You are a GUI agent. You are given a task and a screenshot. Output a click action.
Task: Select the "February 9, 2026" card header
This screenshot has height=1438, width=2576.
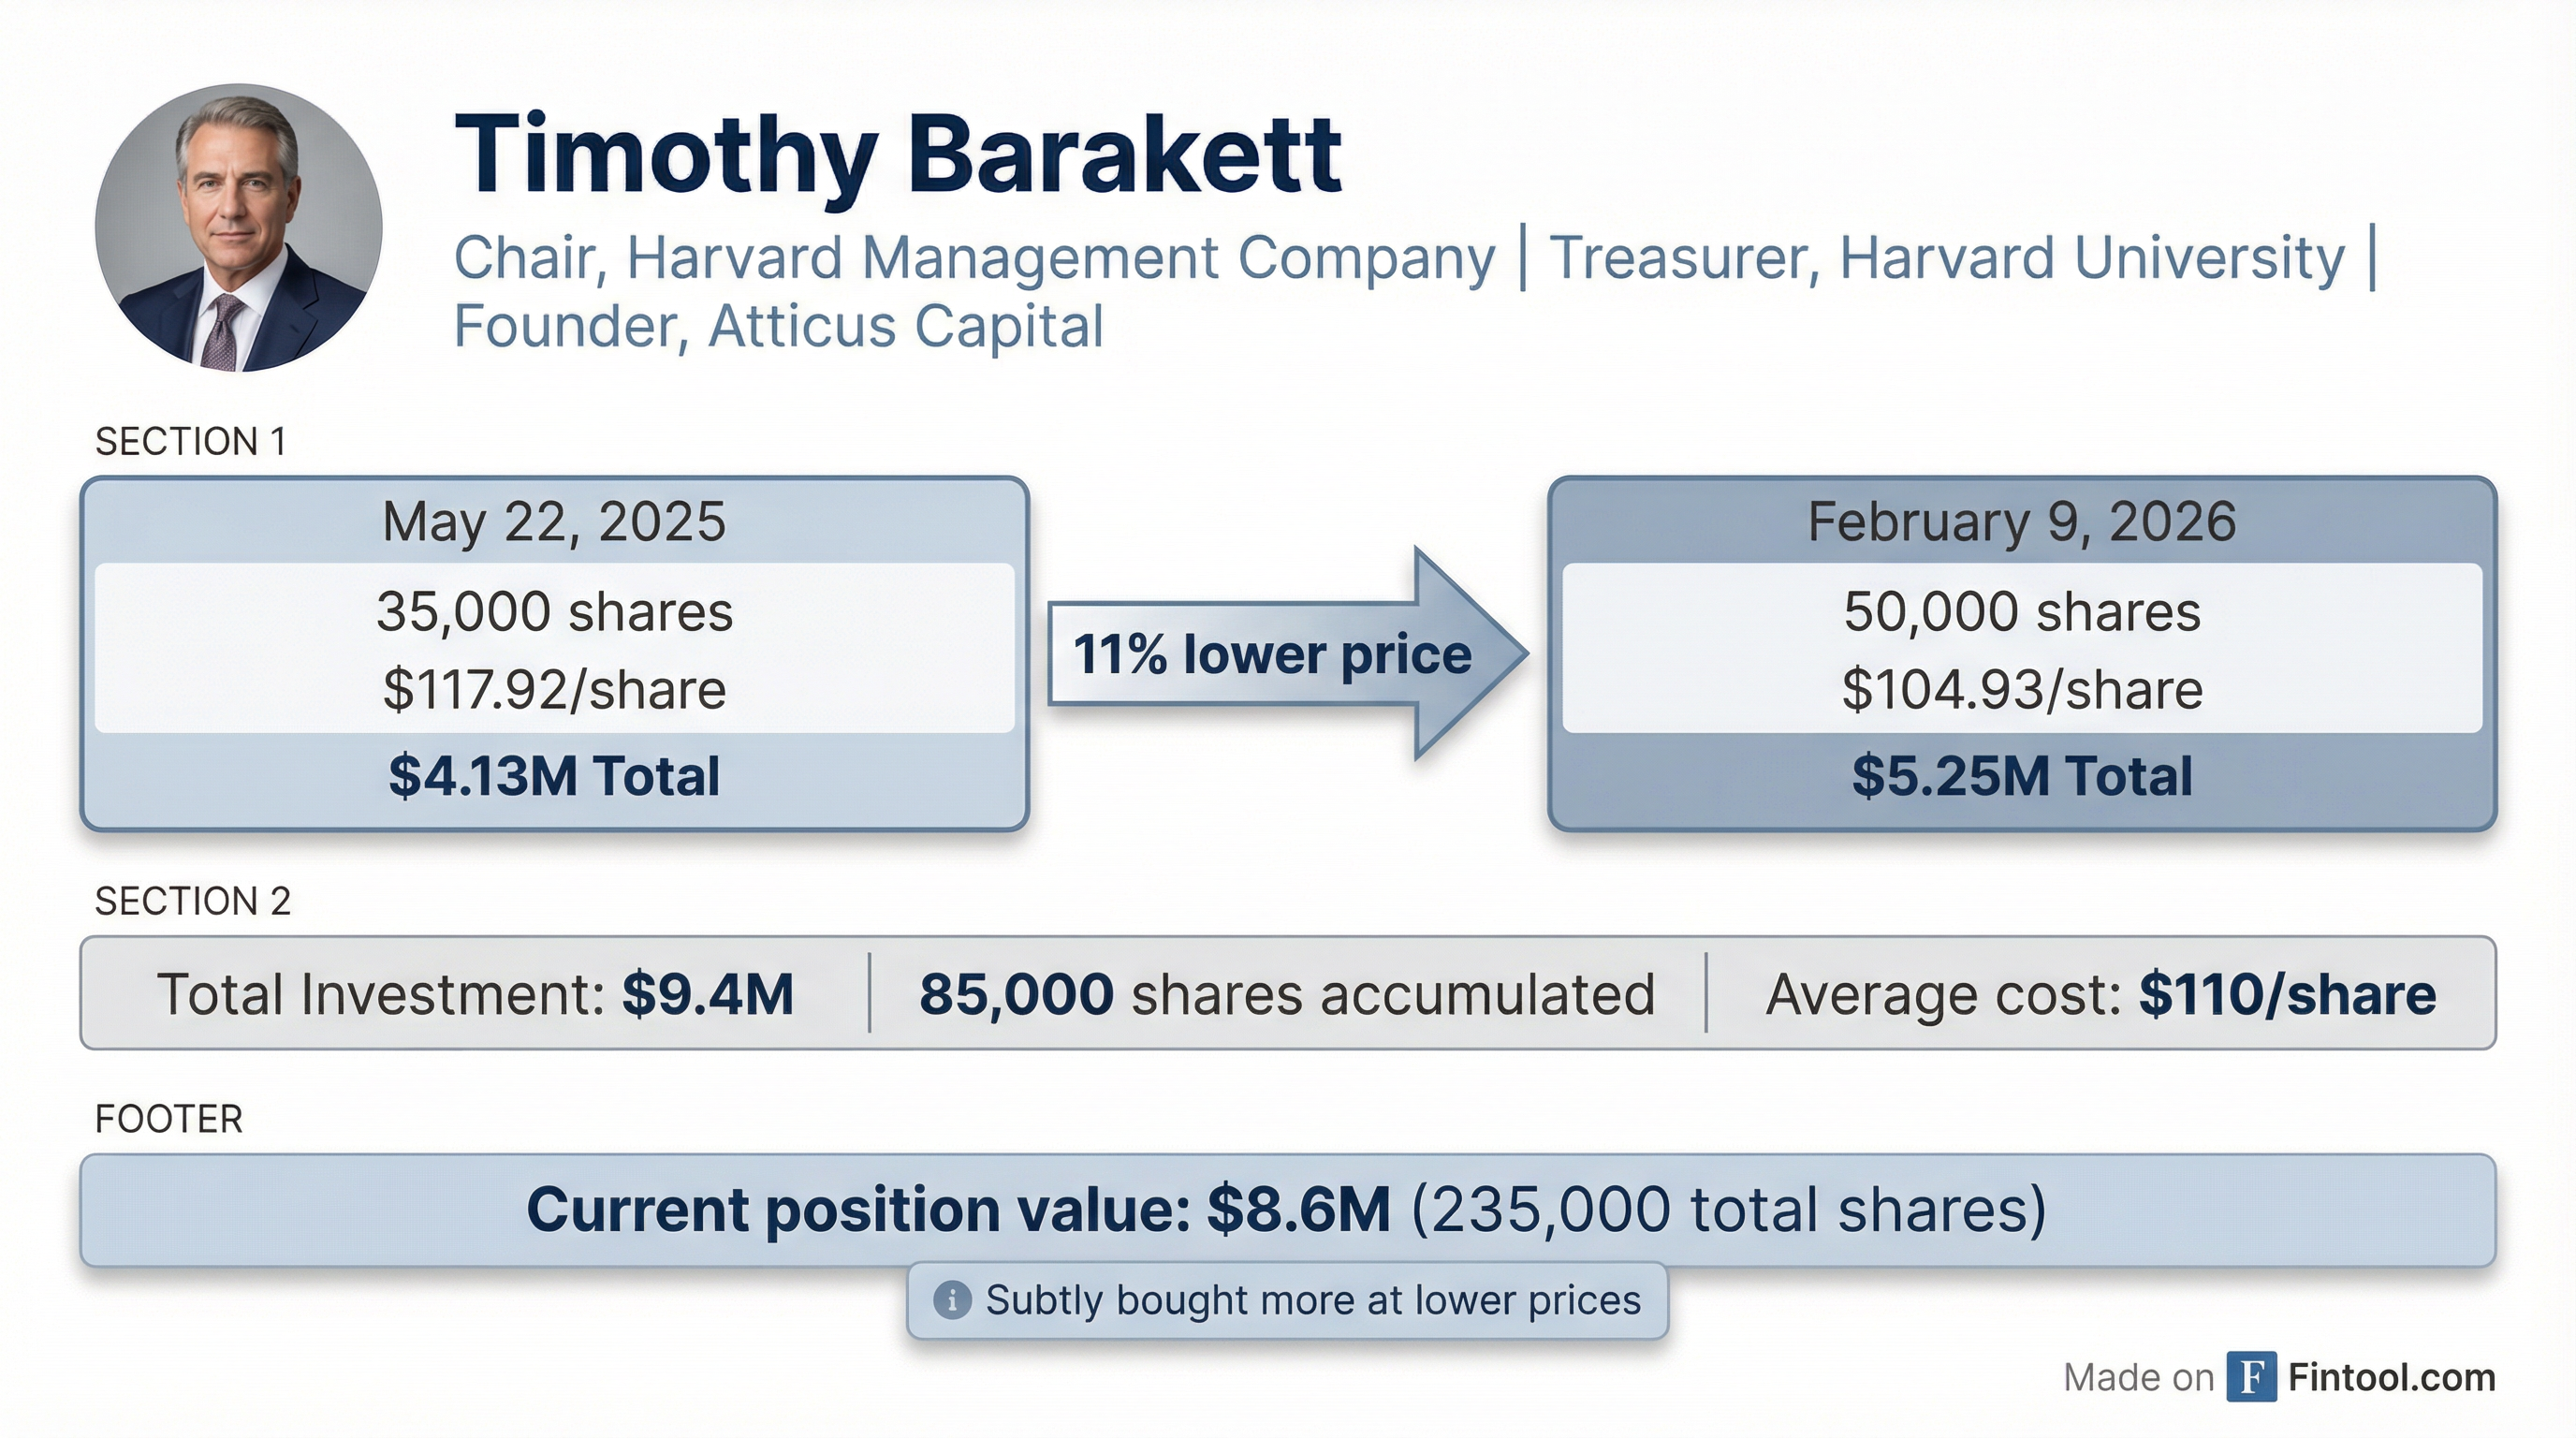click(2021, 522)
